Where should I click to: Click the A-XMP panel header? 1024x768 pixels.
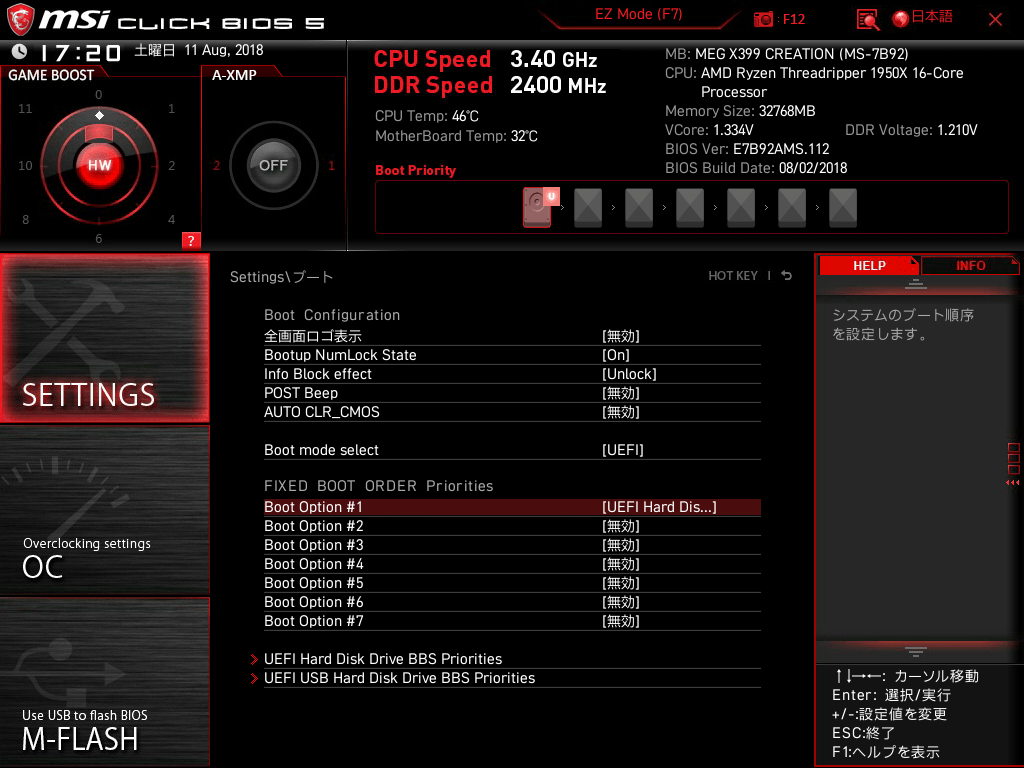coord(234,75)
